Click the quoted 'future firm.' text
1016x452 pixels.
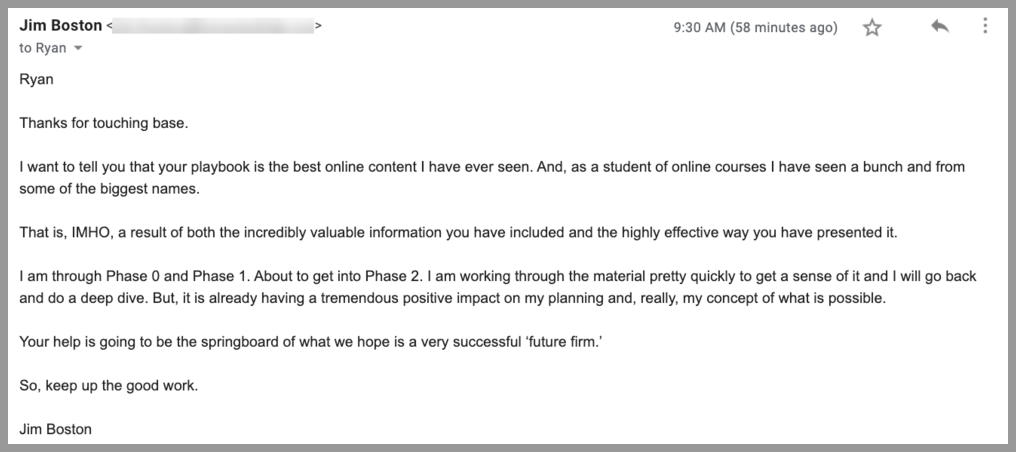(562, 343)
